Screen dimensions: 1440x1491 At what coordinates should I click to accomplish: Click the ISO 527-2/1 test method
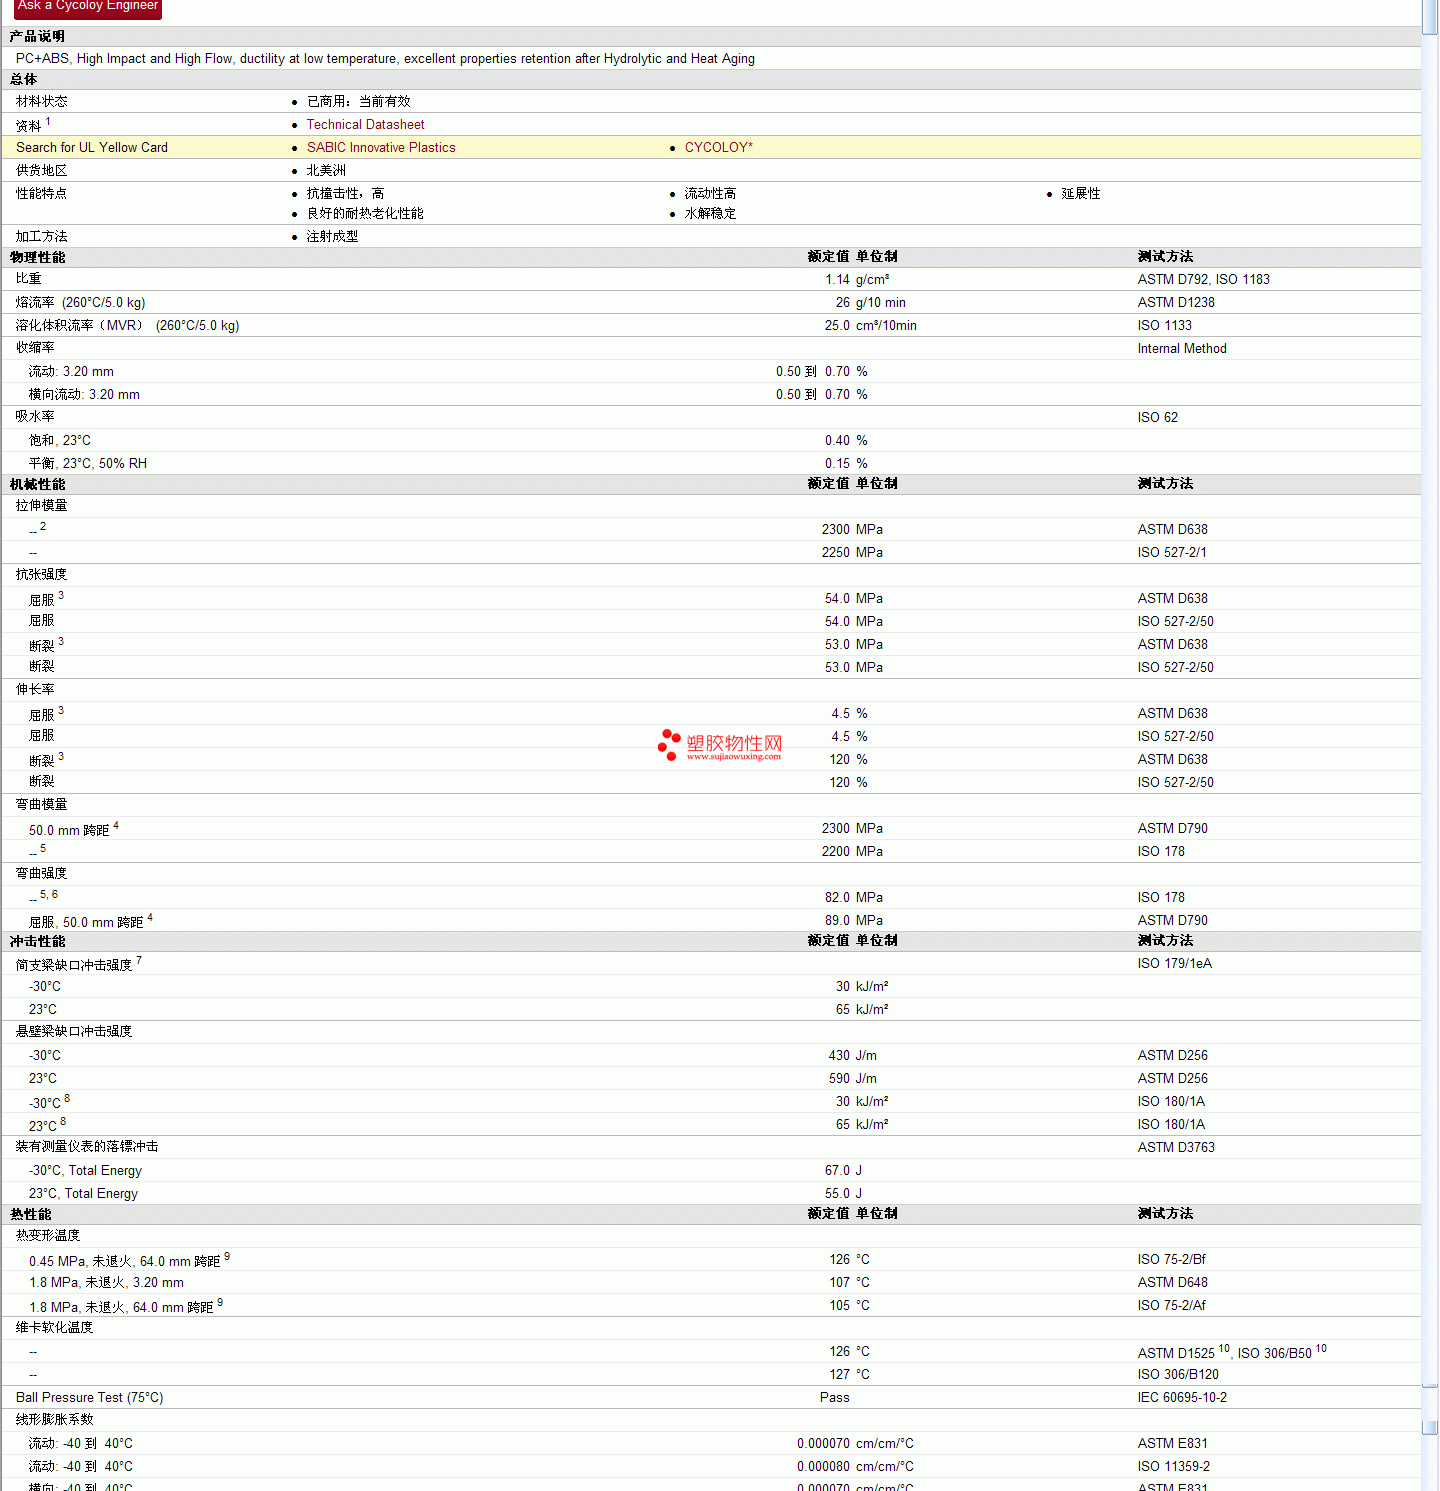[x=1172, y=553]
